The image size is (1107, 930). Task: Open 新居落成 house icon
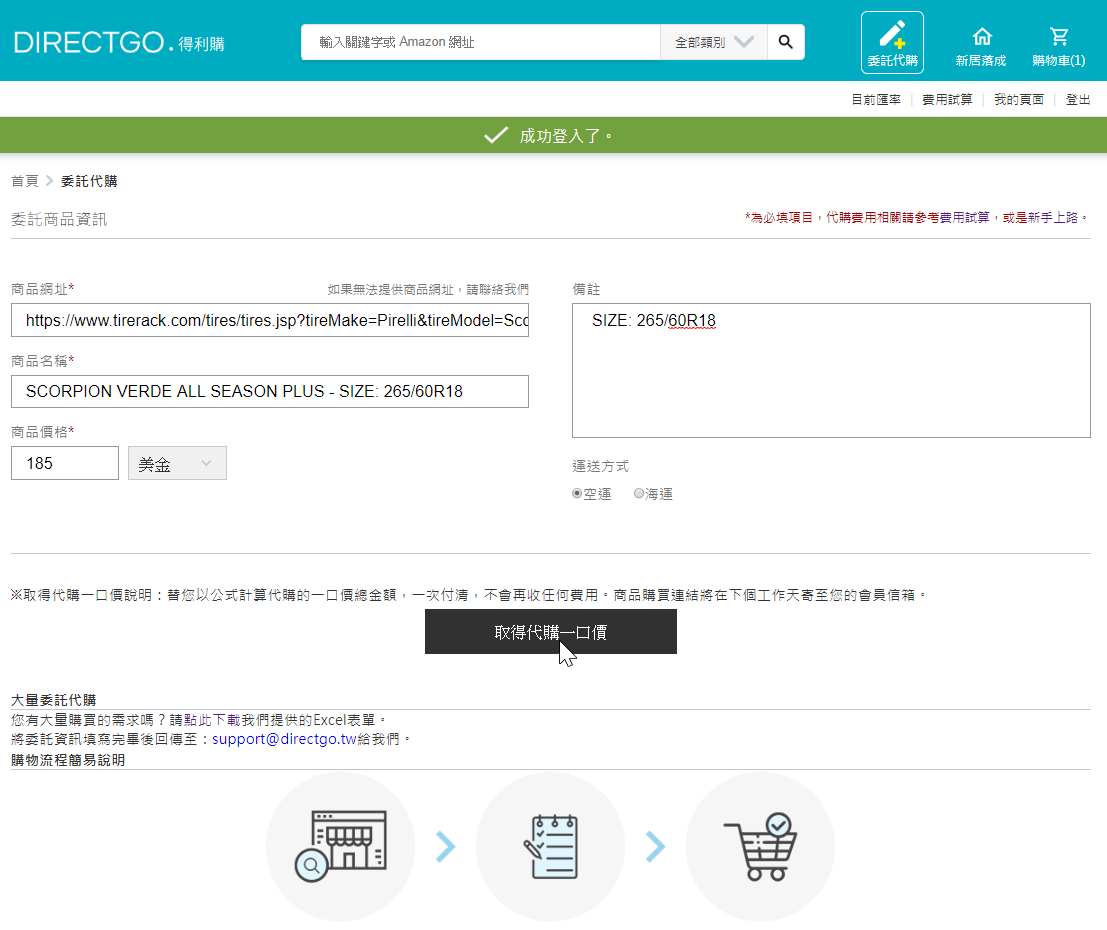(x=981, y=47)
